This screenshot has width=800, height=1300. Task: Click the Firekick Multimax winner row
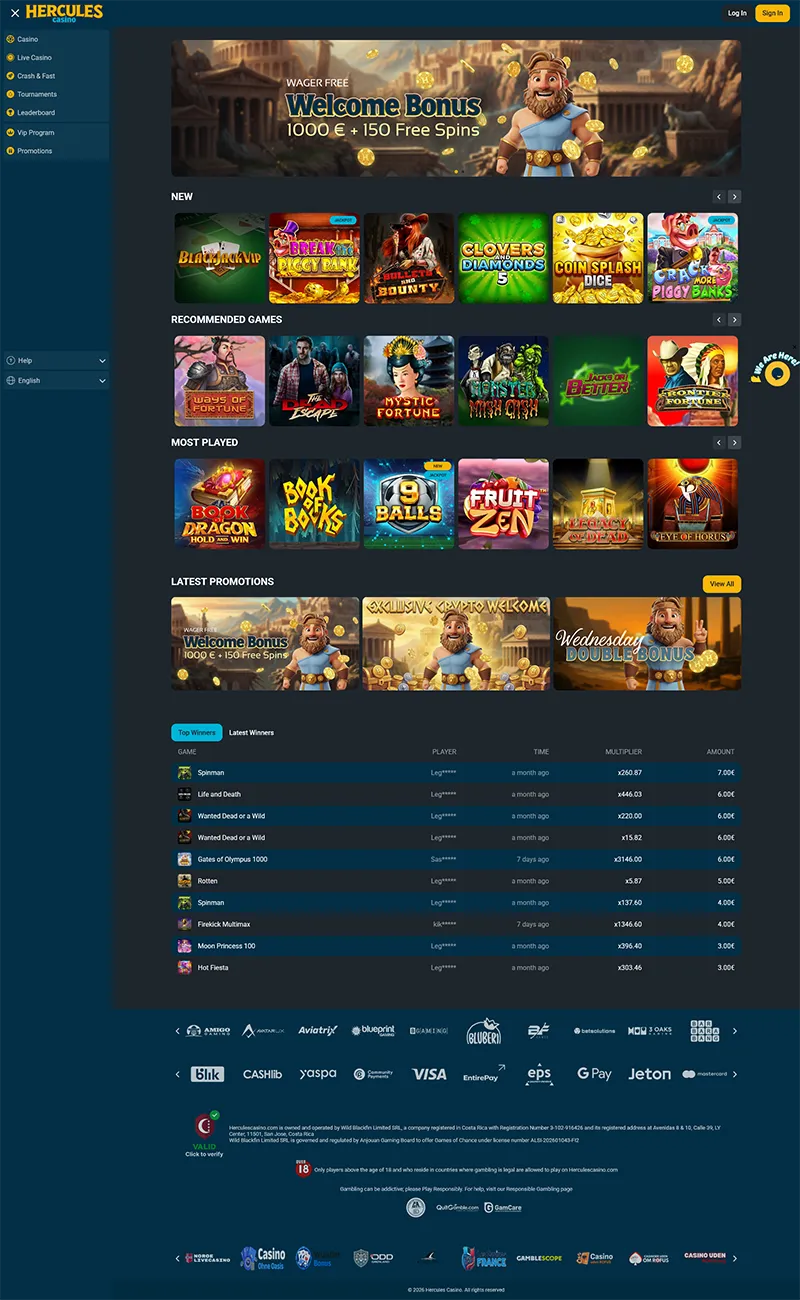[x=456, y=924]
